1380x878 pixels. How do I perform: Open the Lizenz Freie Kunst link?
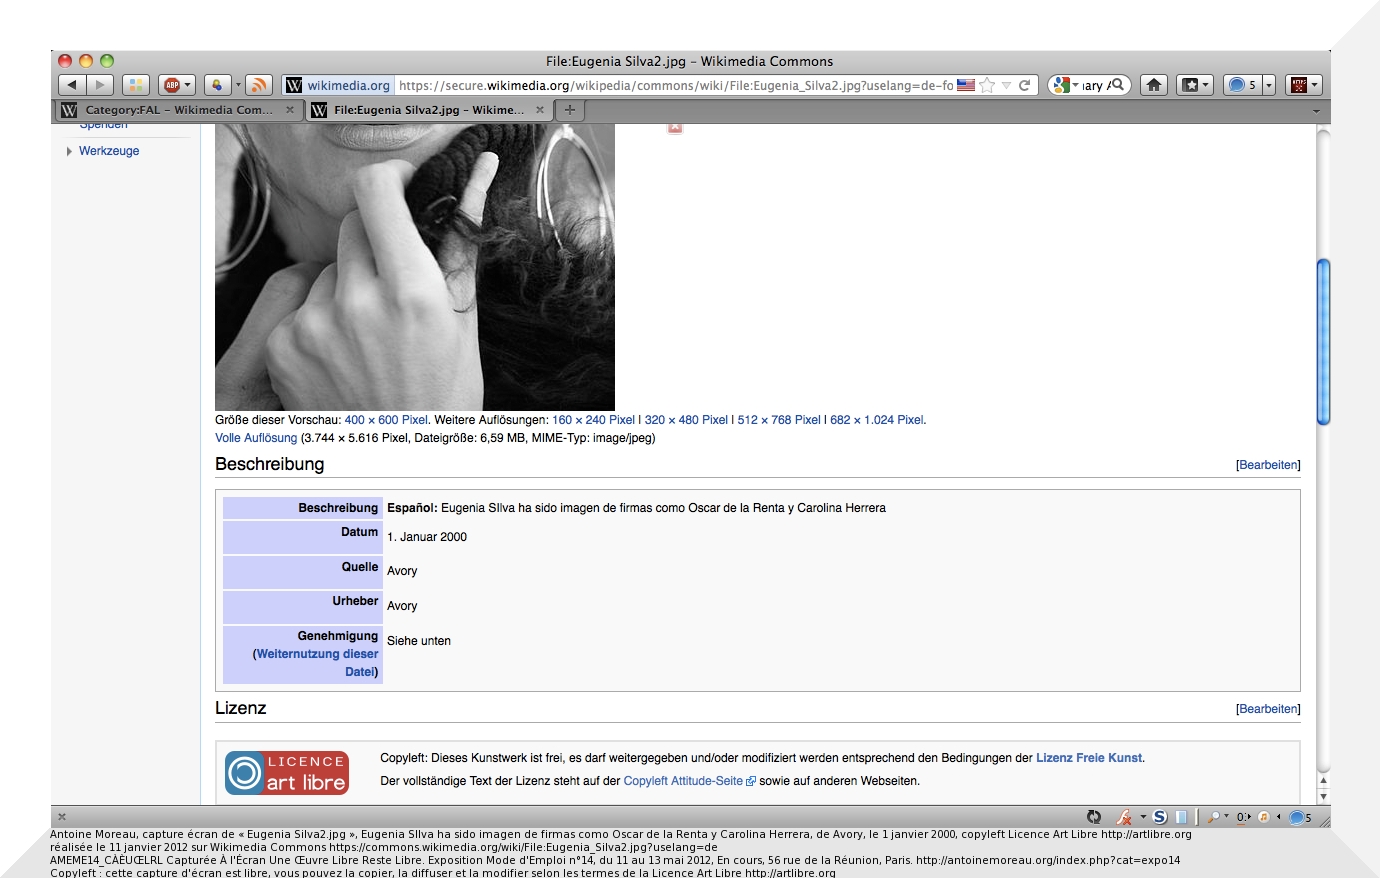[1089, 758]
